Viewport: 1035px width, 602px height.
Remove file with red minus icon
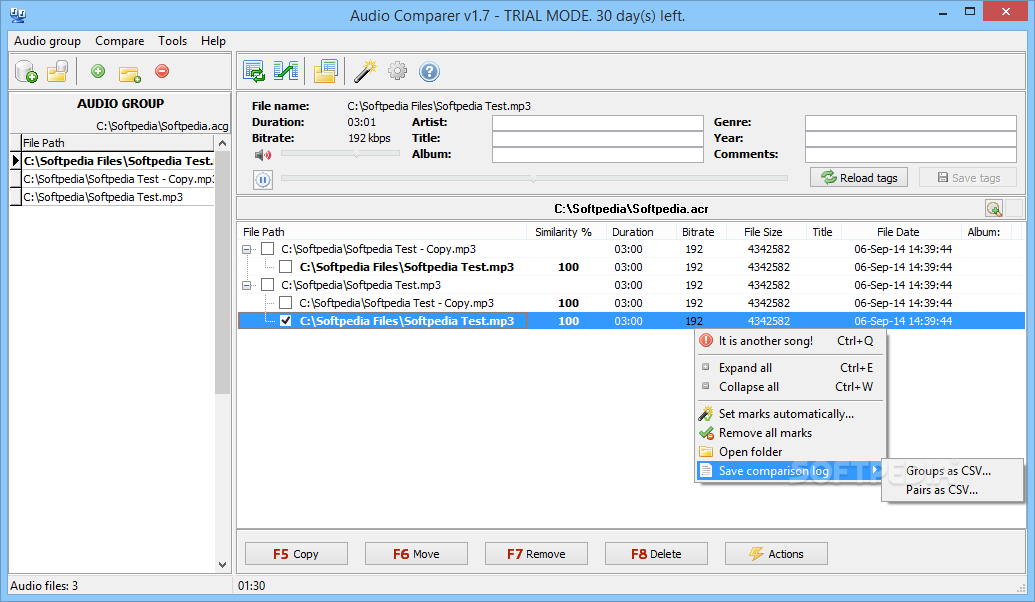point(162,71)
